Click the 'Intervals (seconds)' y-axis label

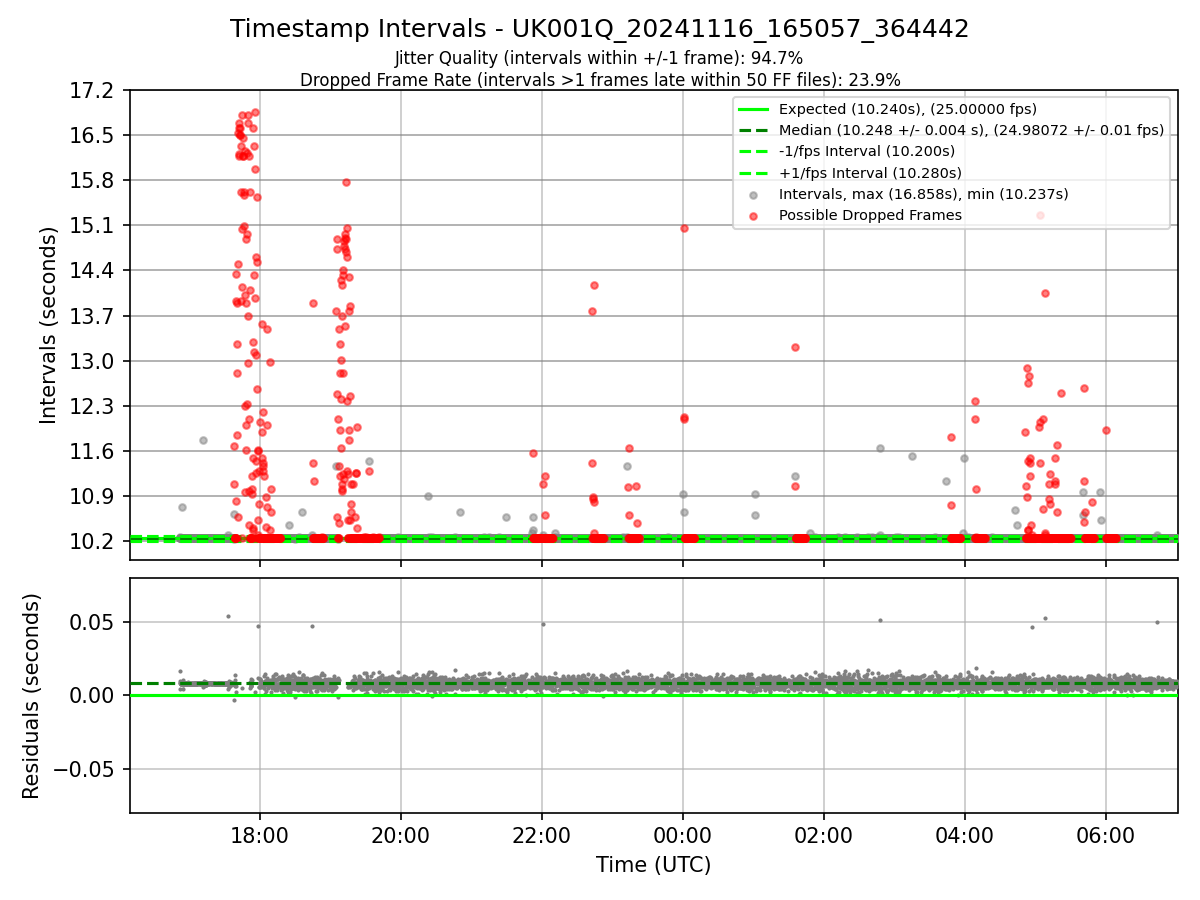[x=48, y=325]
